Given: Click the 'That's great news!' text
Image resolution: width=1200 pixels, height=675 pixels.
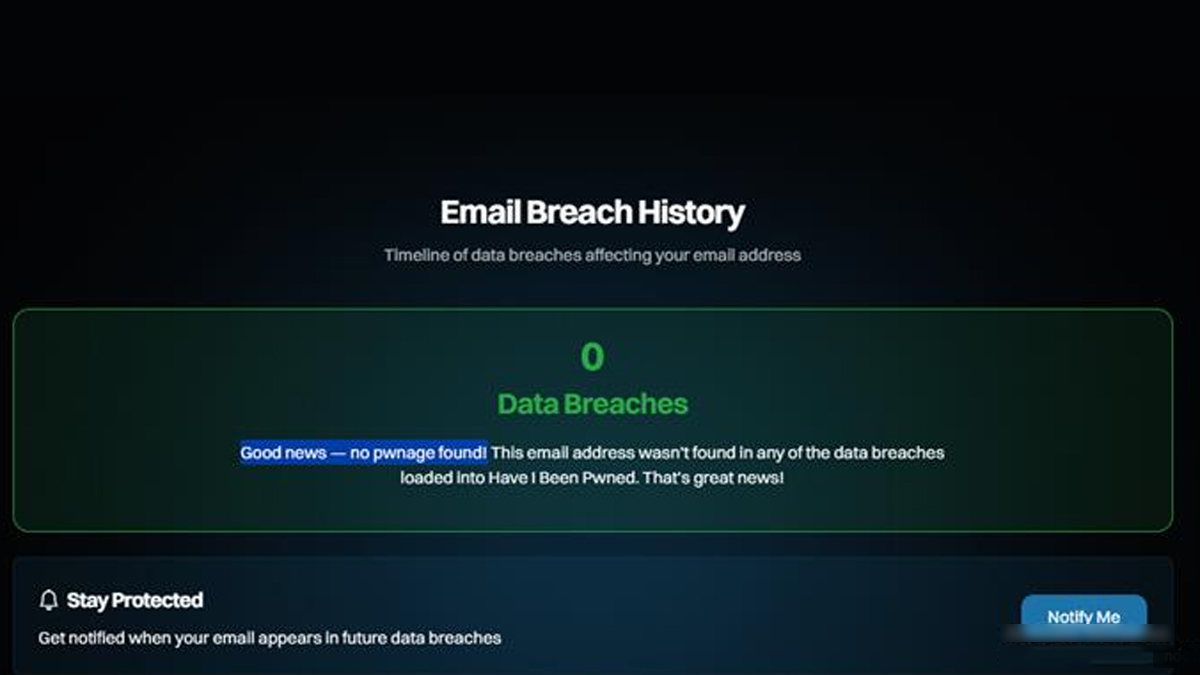Looking at the screenshot, I should pos(713,478).
